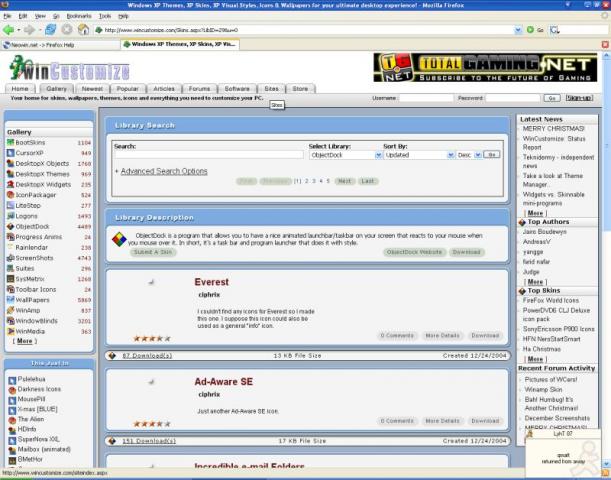Close the current tab with red X
The width and height of the screenshot is (611, 480).
[x=605, y=45]
